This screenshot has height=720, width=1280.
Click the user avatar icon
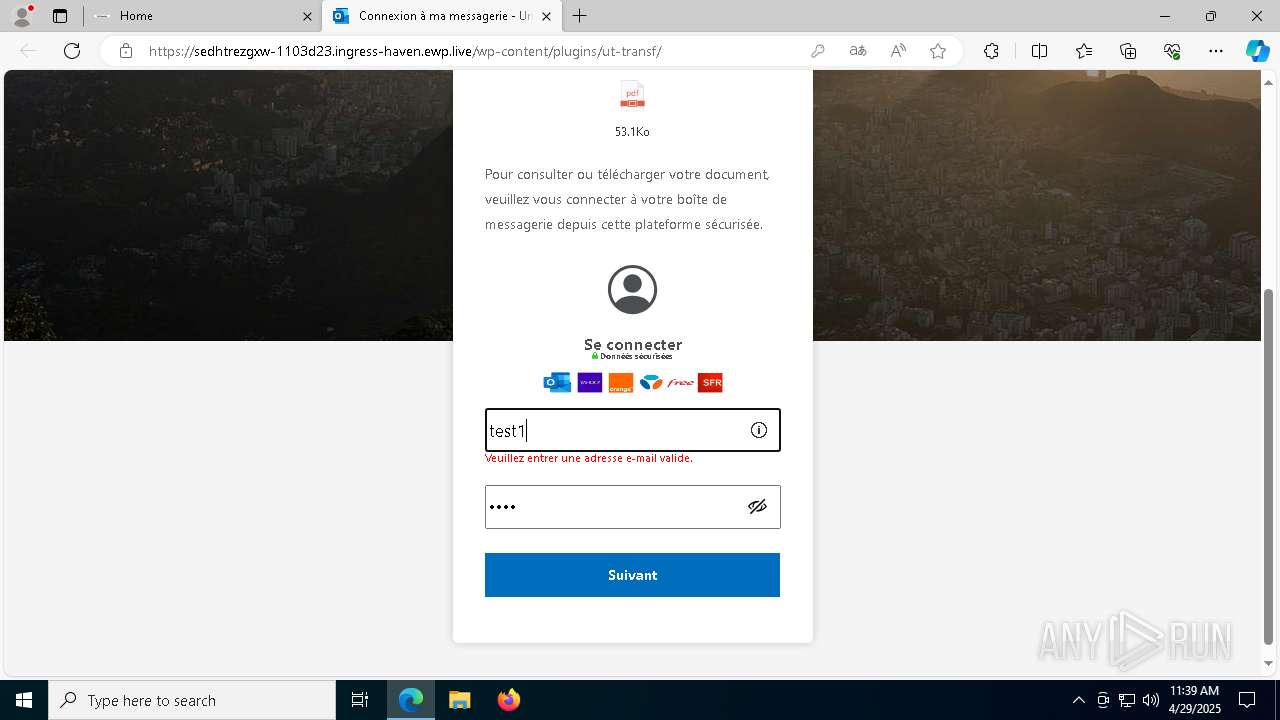(x=632, y=290)
